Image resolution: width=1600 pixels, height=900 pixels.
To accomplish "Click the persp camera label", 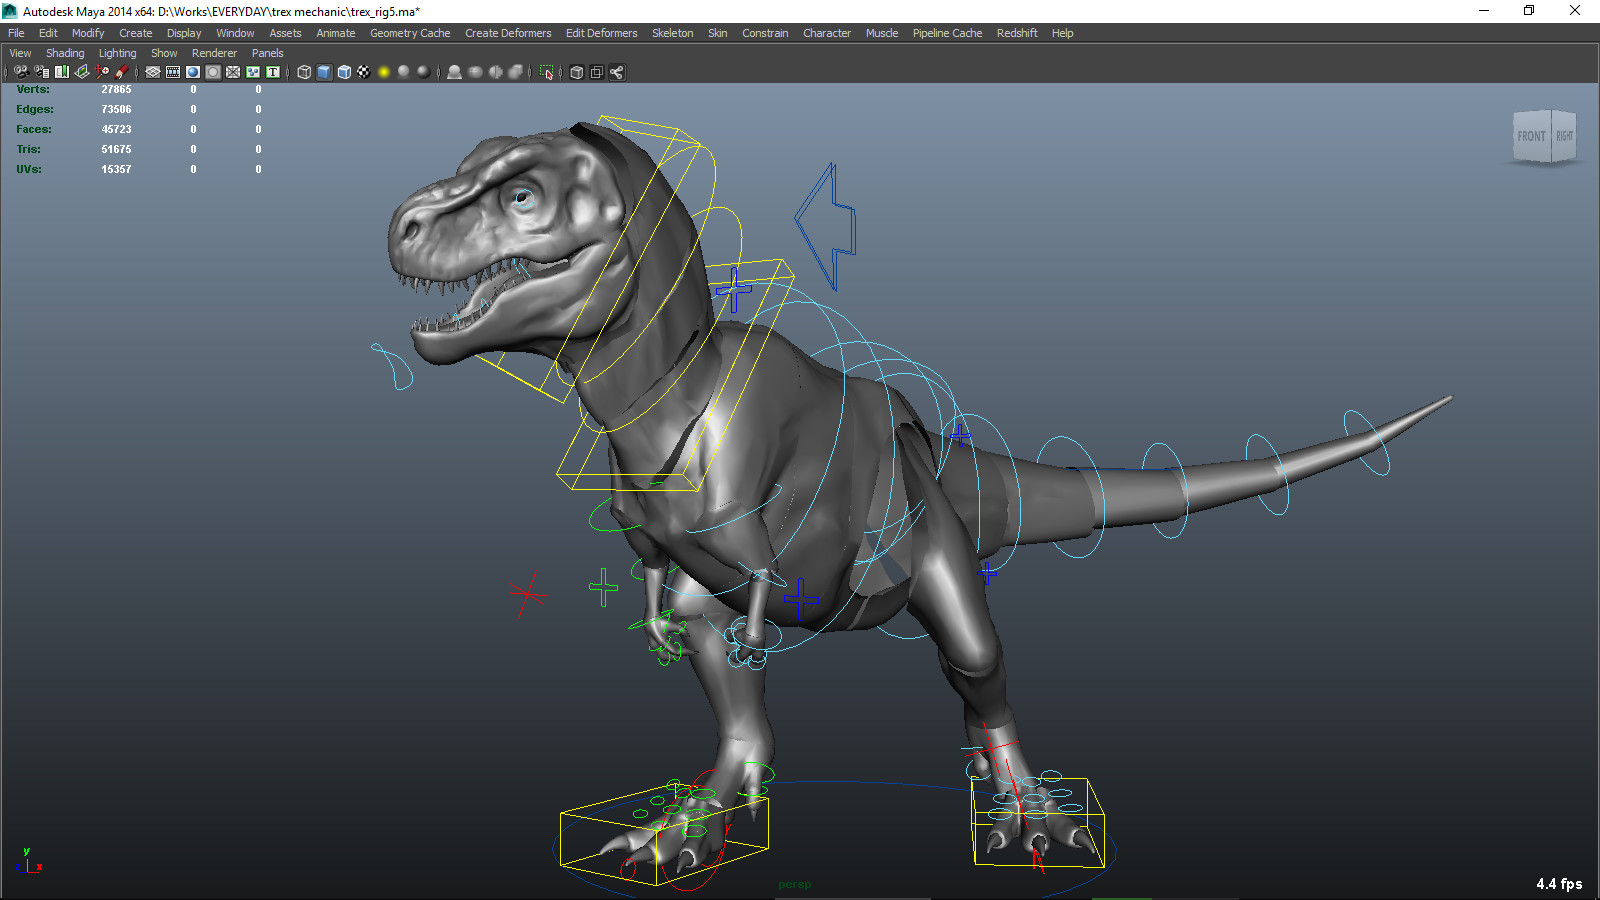I will [794, 884].
